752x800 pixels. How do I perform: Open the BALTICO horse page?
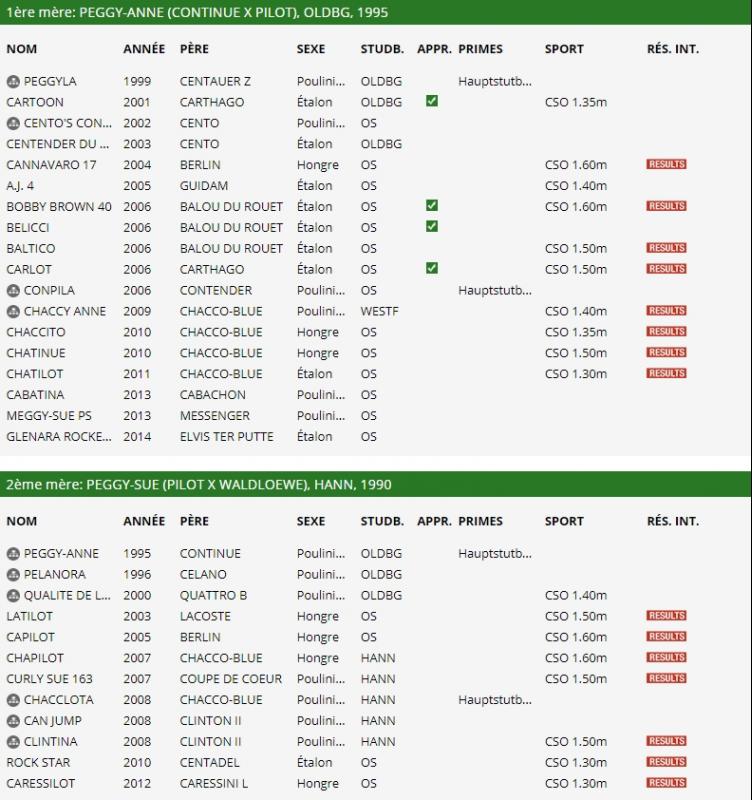coord(31,248)
